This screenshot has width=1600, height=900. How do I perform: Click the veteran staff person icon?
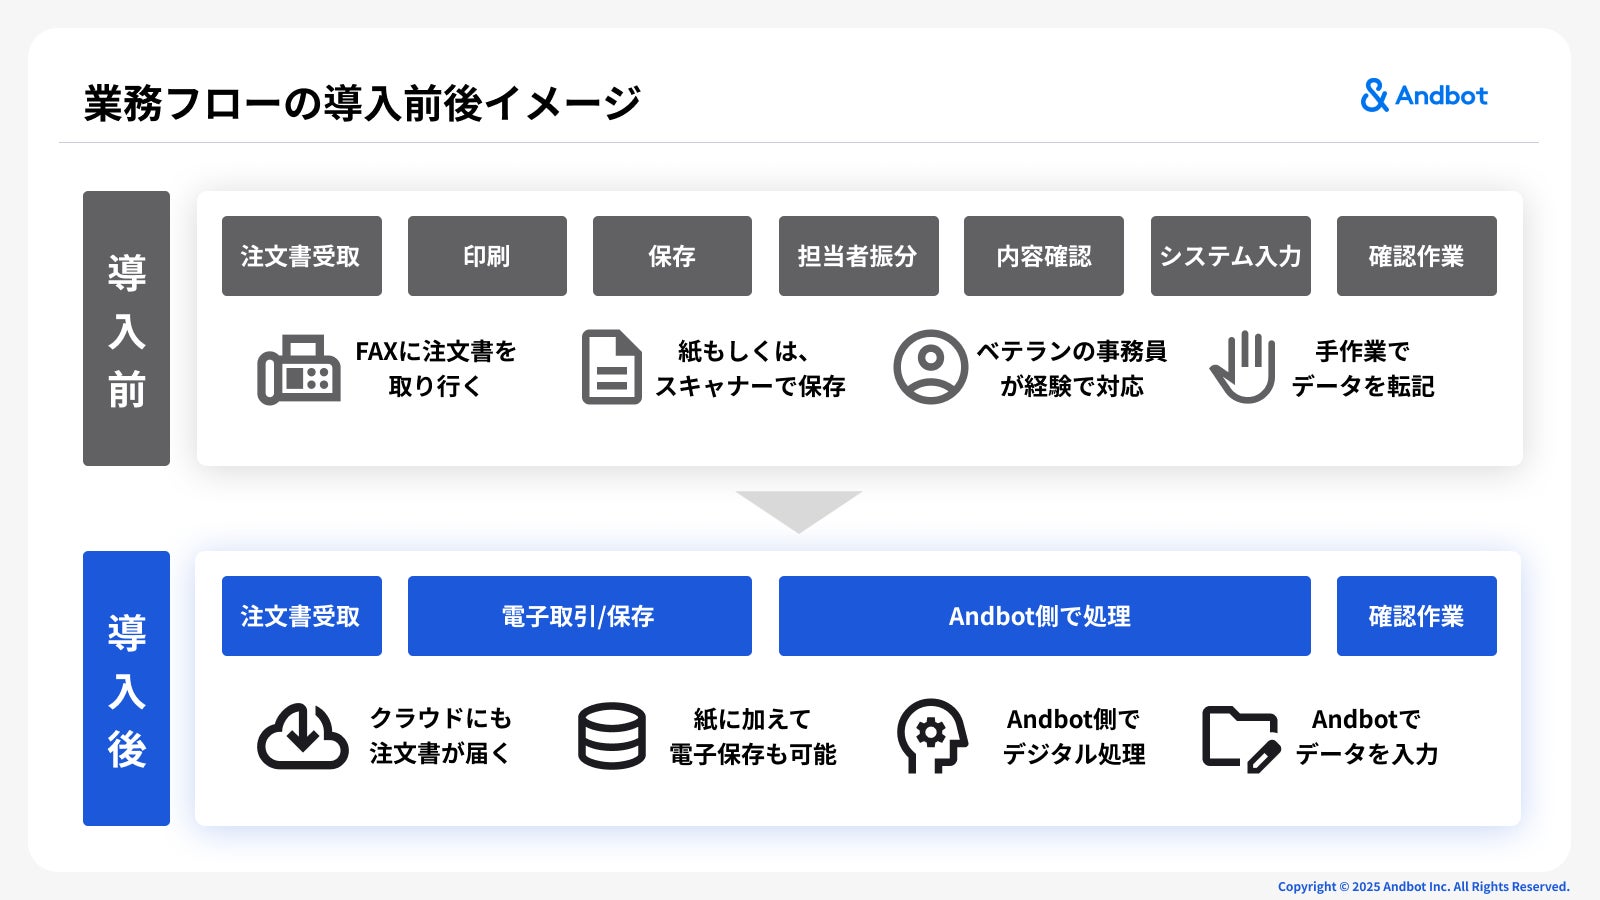tap(930, 367)
